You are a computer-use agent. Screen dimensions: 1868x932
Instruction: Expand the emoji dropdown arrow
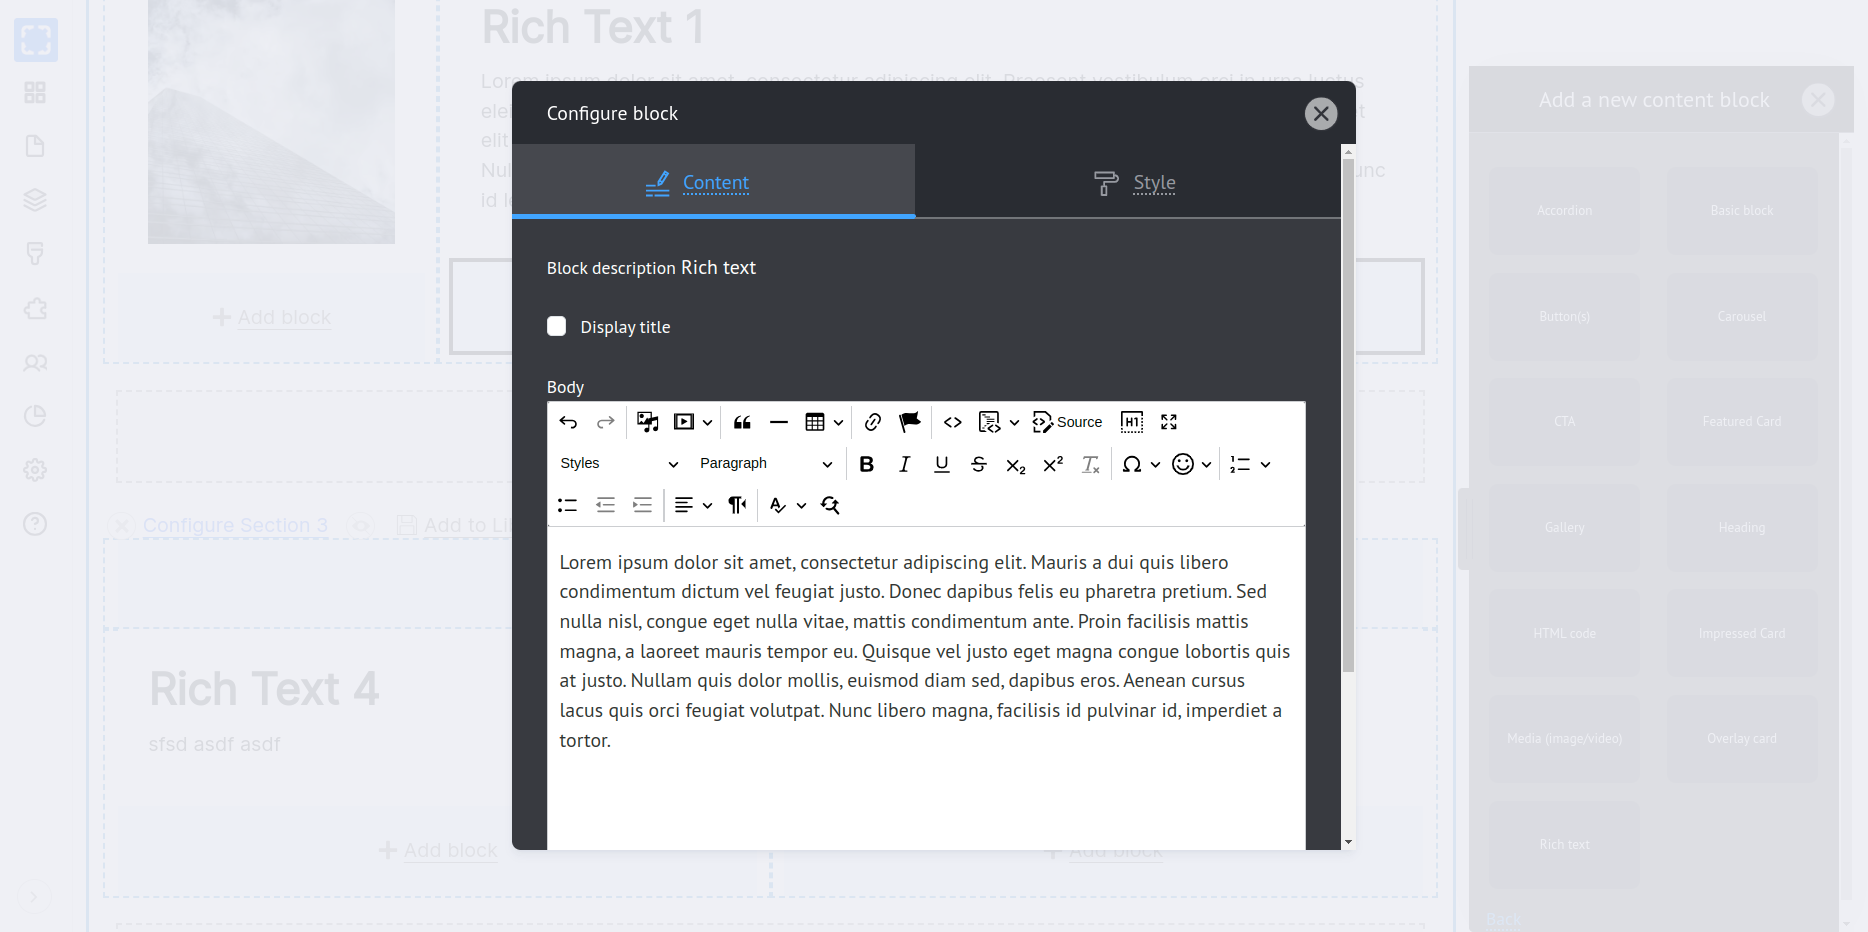[1206, 465]
